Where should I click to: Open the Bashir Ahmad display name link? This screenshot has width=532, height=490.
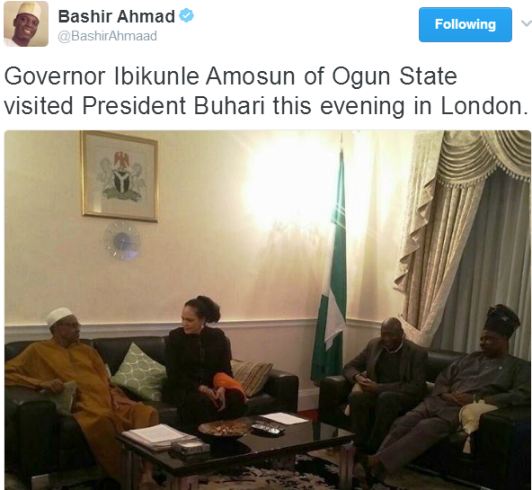(x=116, y=16)
